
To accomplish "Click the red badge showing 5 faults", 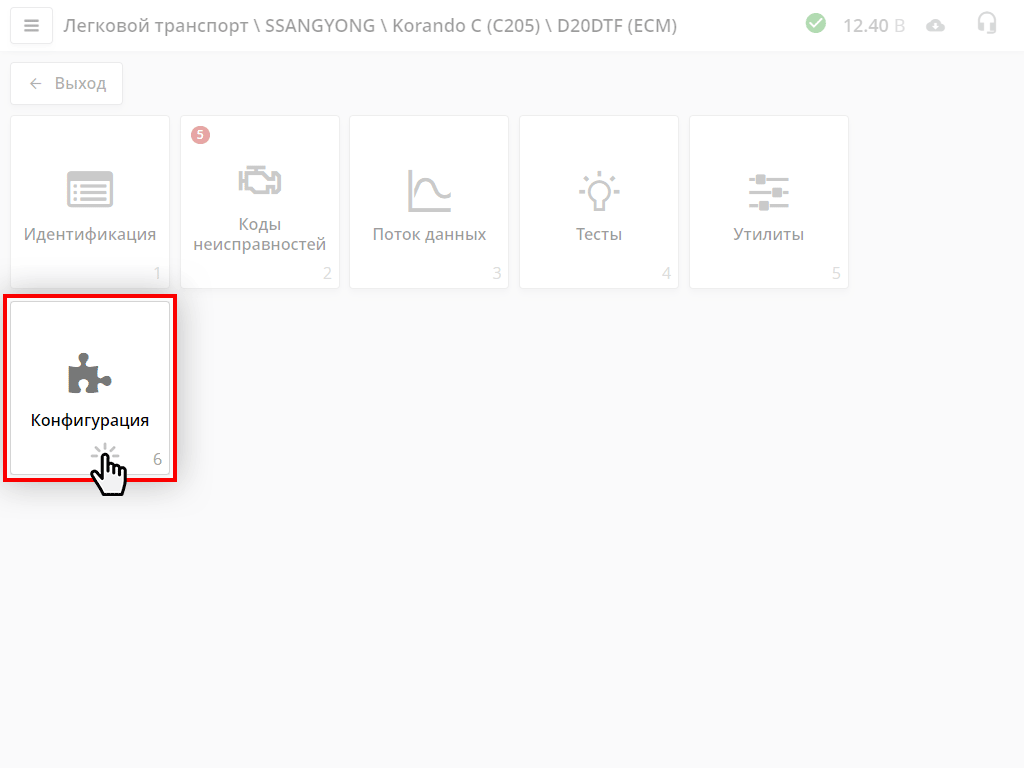I will point(200,135).
